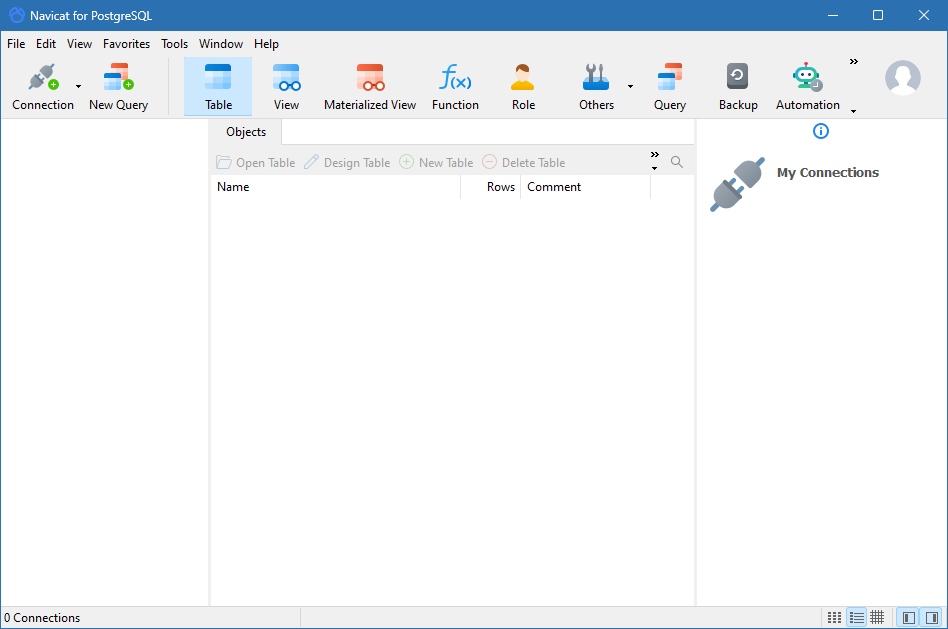This screenshot has height=629, width=948.
Task: Click Design Table button
Action: (x=347, y=163)
